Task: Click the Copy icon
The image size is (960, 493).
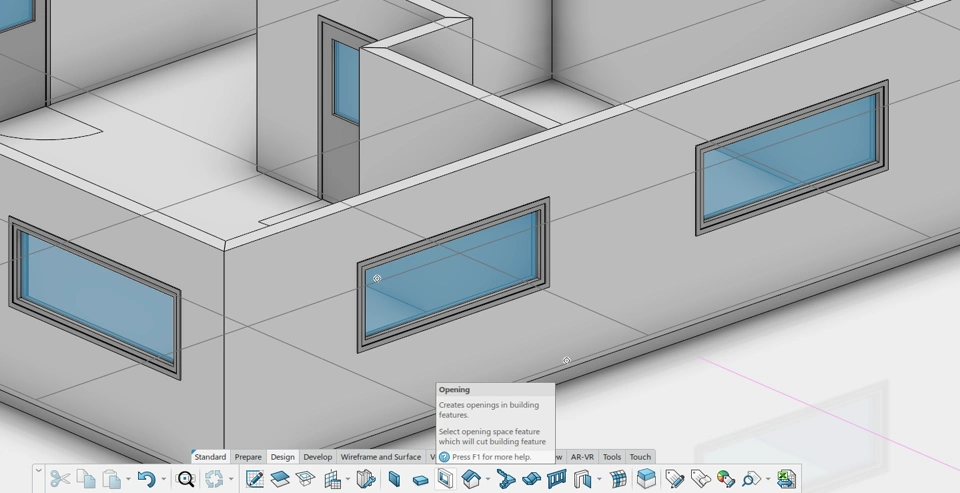Action: click(x=86, y=478)
